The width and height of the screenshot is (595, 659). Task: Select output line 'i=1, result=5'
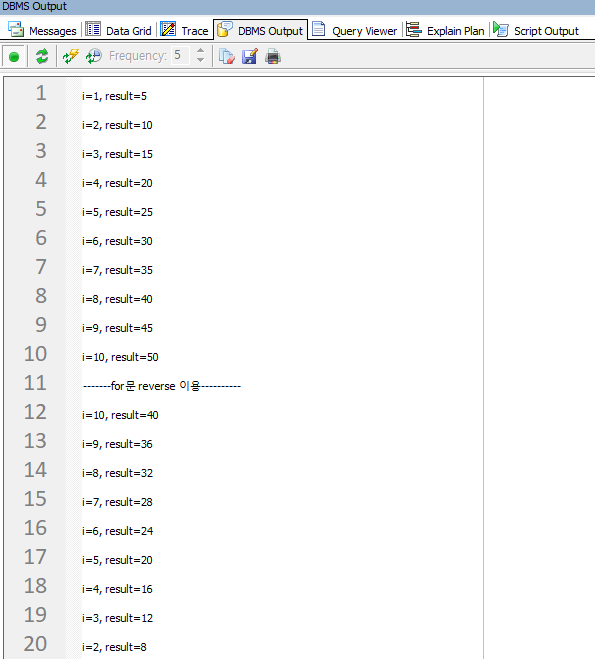point(114,96)
